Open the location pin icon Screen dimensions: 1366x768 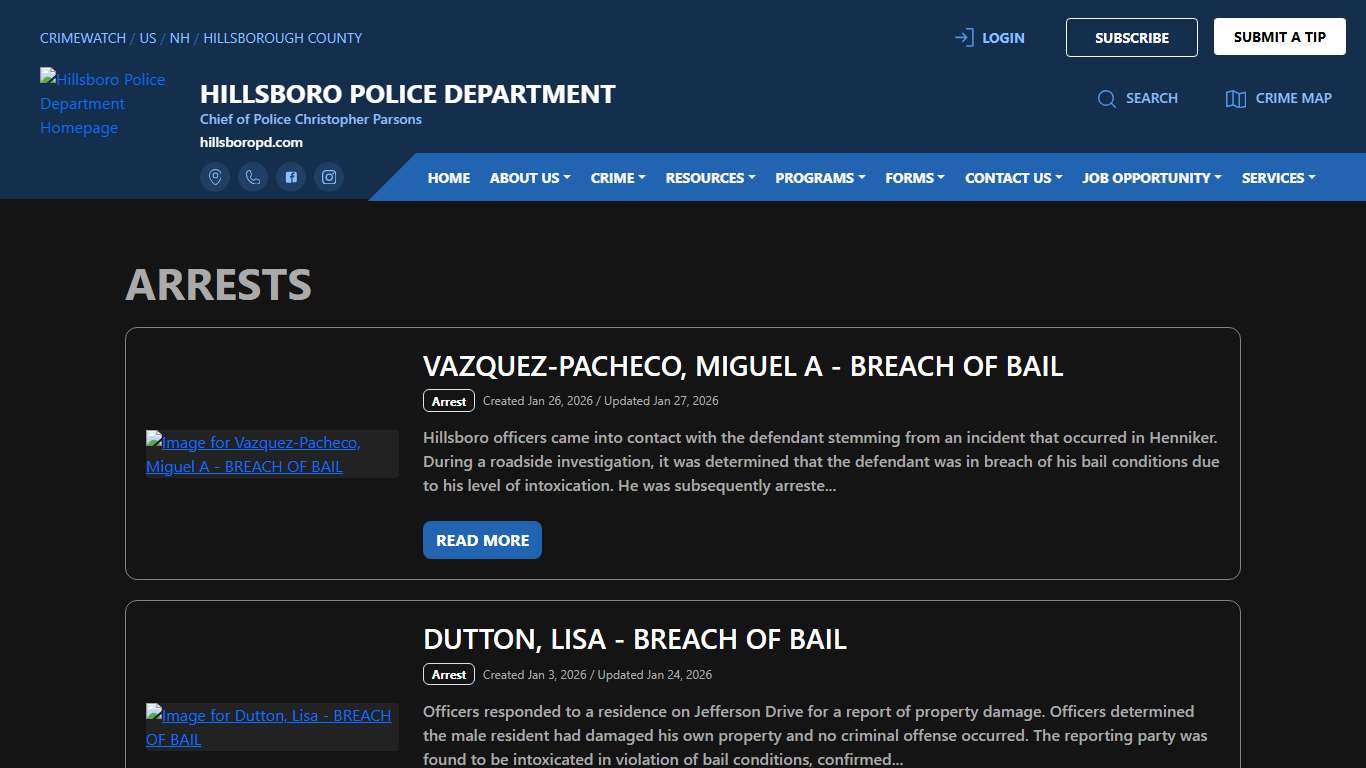(x=215, y=177)
